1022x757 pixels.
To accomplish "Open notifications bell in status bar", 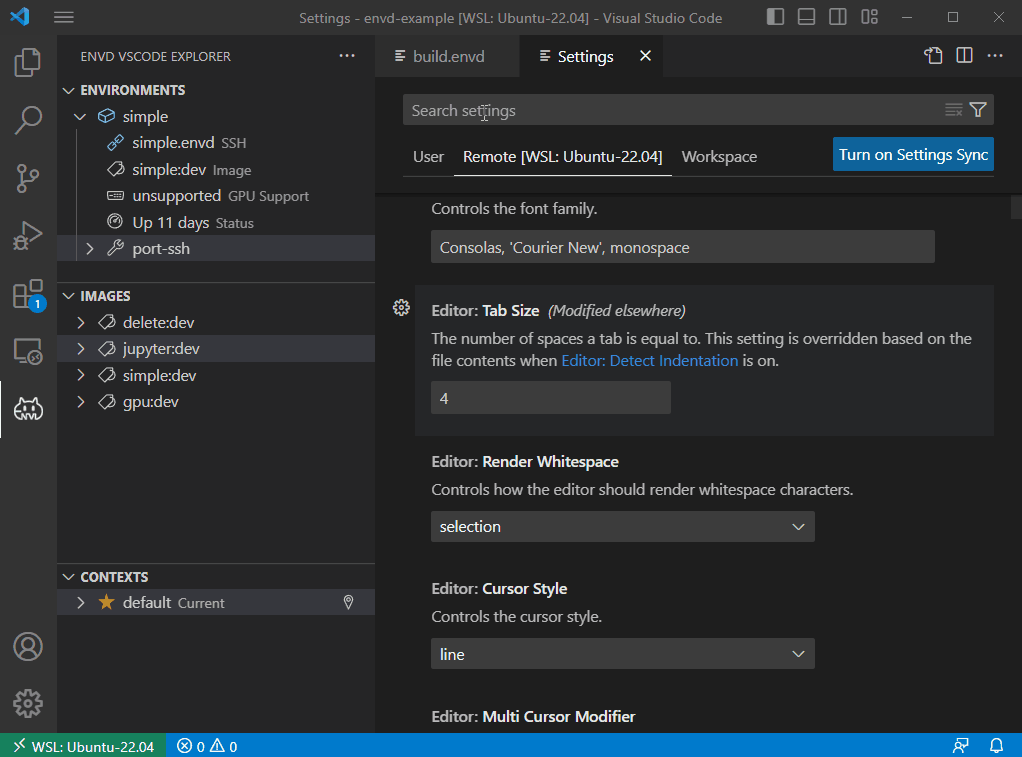I will 997,745.
